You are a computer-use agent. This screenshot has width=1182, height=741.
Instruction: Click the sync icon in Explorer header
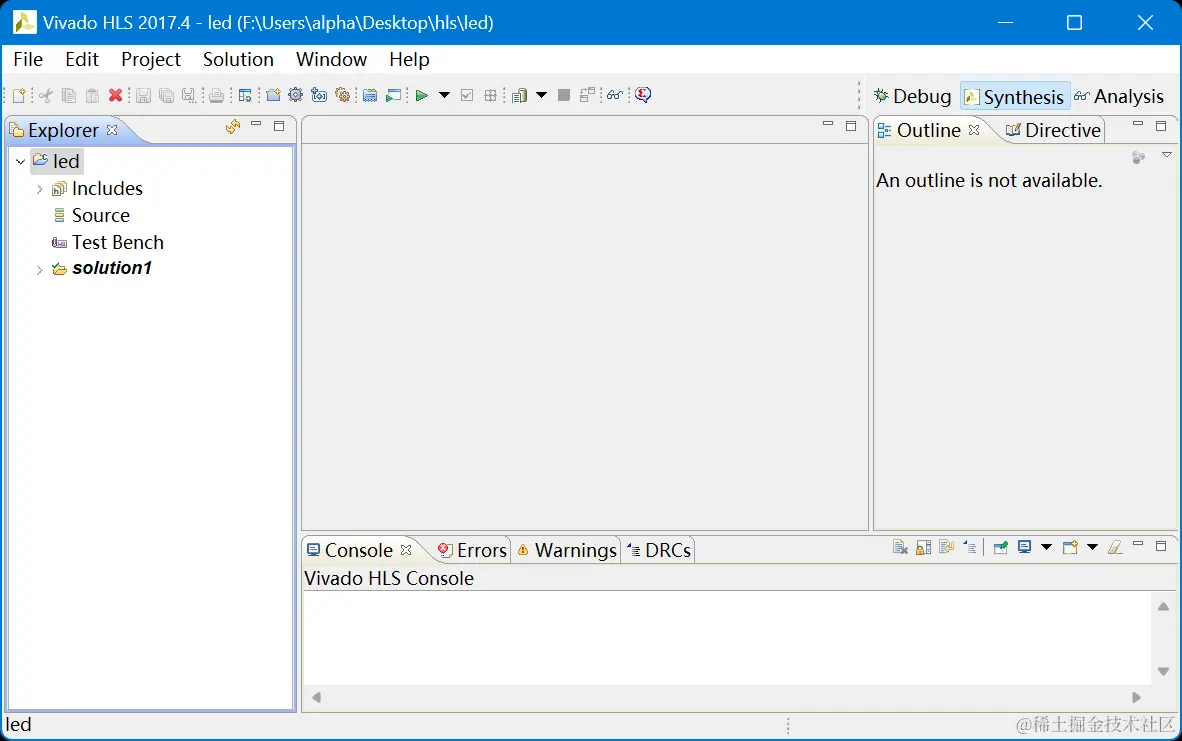coord(233,127)
